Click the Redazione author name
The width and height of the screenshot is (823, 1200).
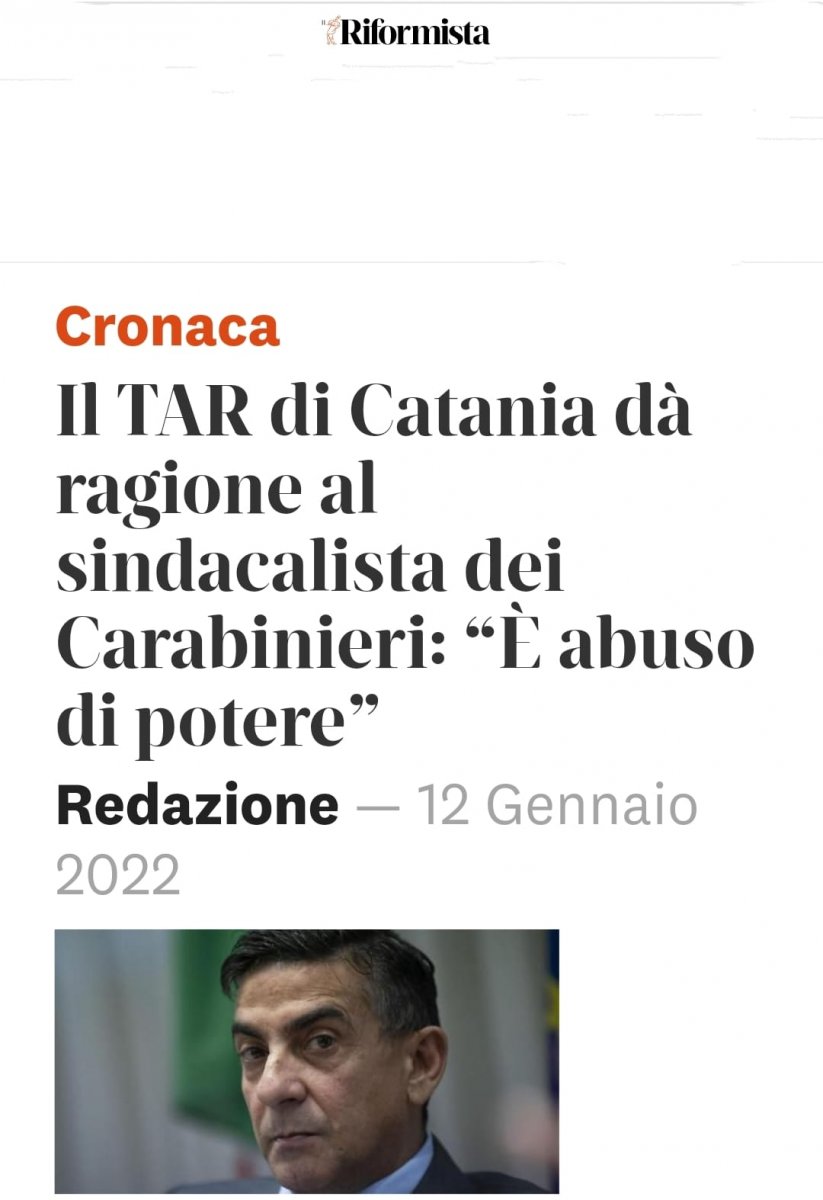pyautogui.click(x=197, y=806)
